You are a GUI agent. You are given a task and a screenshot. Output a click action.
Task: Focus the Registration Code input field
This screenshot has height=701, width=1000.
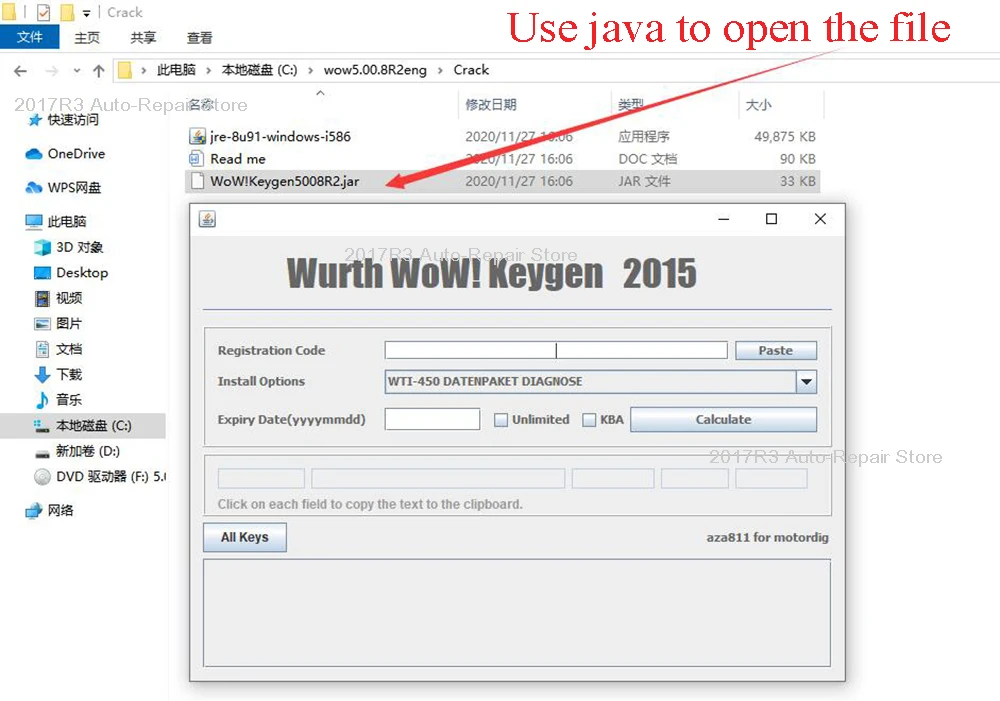(x=556, y=350)
